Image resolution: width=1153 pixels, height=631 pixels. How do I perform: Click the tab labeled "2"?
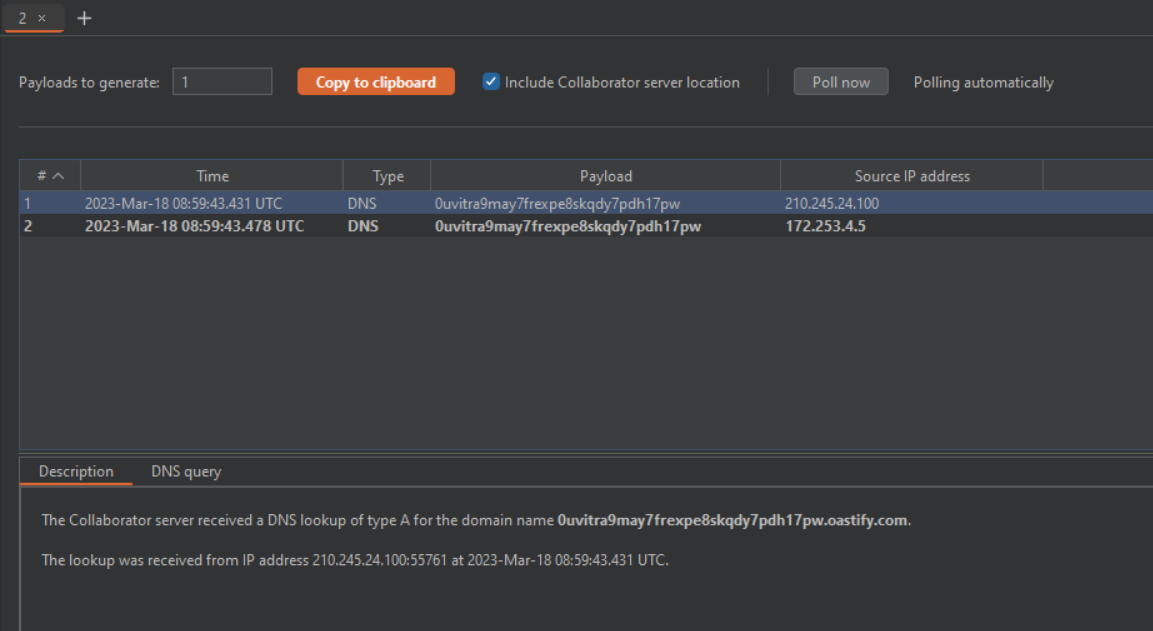tap(22, 17)
